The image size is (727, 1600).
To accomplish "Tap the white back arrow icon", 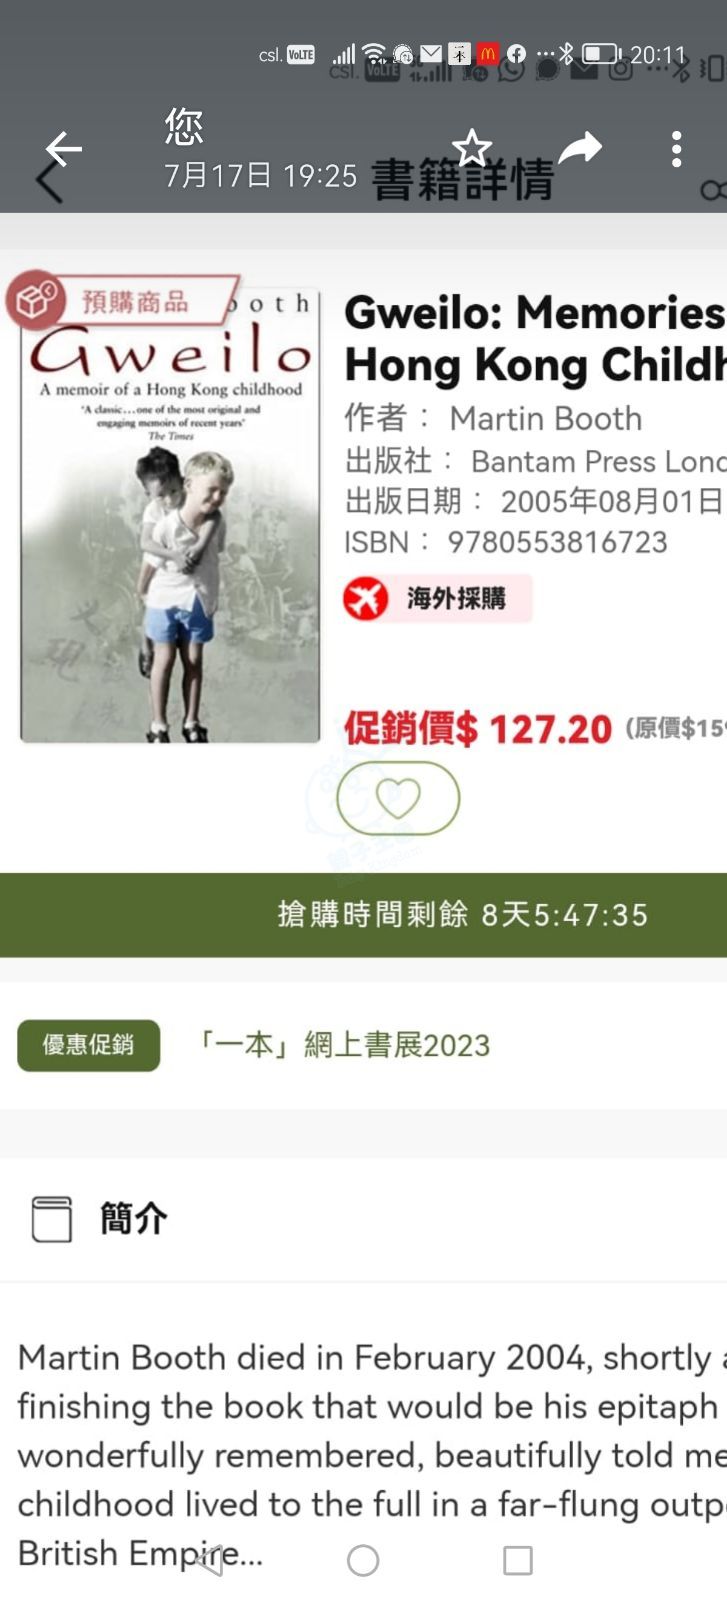I will coord(64,149).
